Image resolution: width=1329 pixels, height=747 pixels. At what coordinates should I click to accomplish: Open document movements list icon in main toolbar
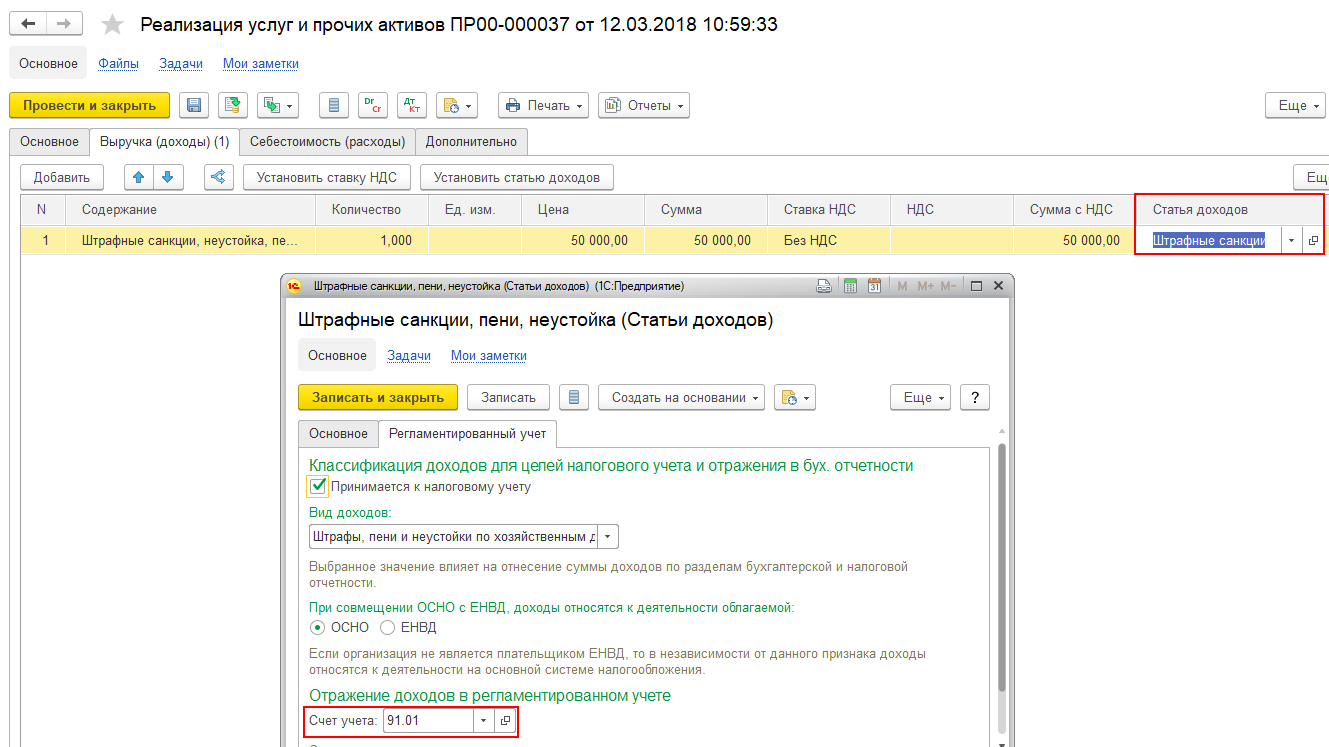pyautogui.click(x=334, y=105)
